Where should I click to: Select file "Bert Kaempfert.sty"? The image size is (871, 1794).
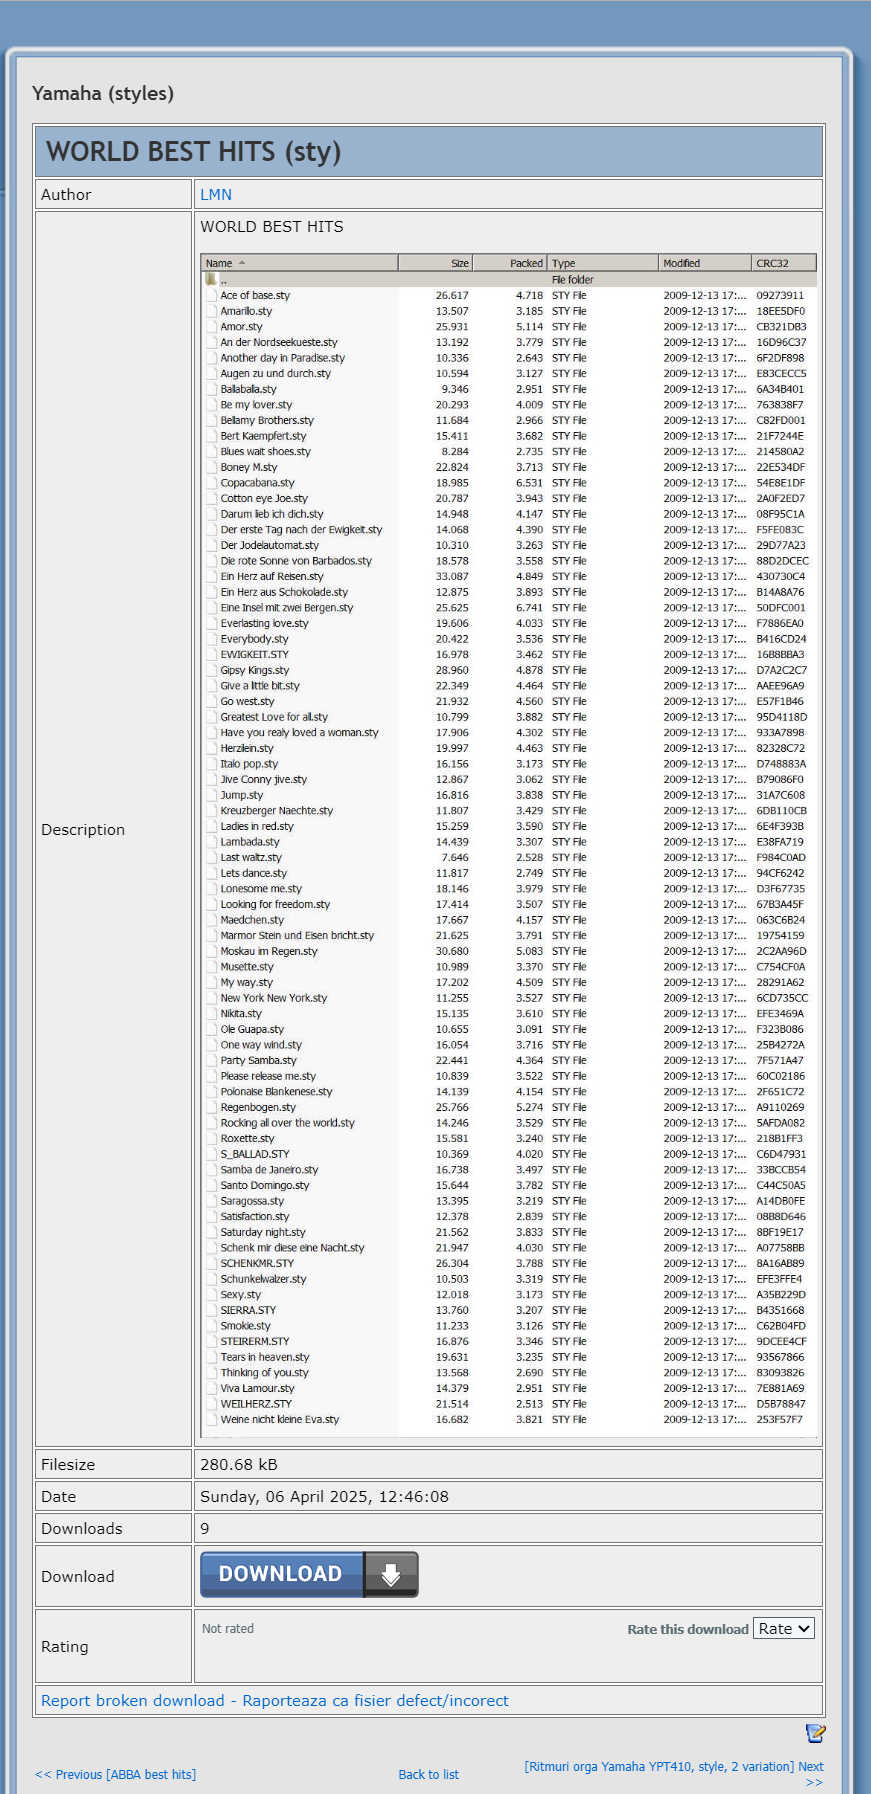(x=263, y=436)
